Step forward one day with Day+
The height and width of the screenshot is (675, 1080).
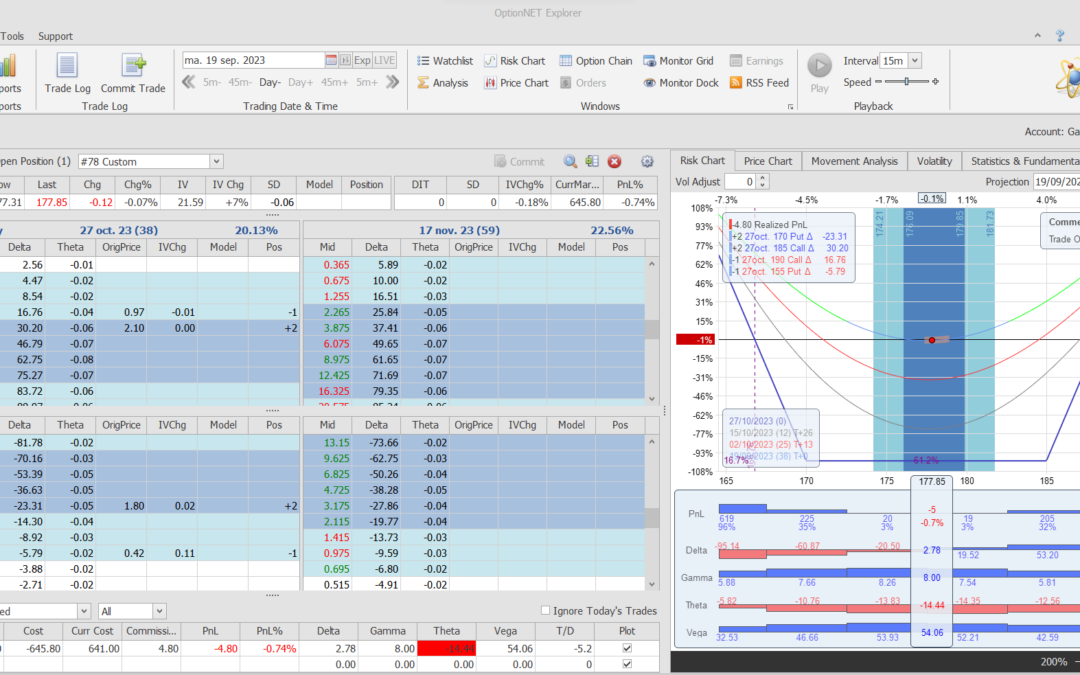coord(300,82)
